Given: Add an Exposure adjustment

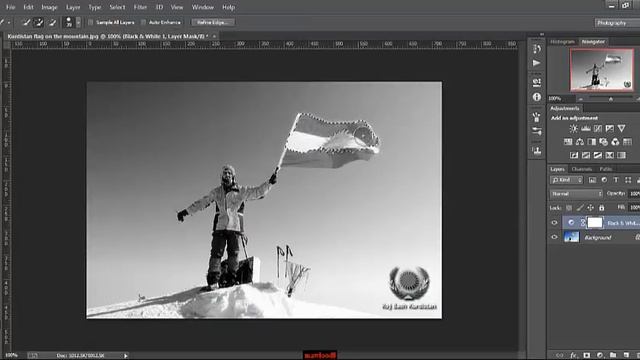Looking at the screenshot, I should 609,129.
